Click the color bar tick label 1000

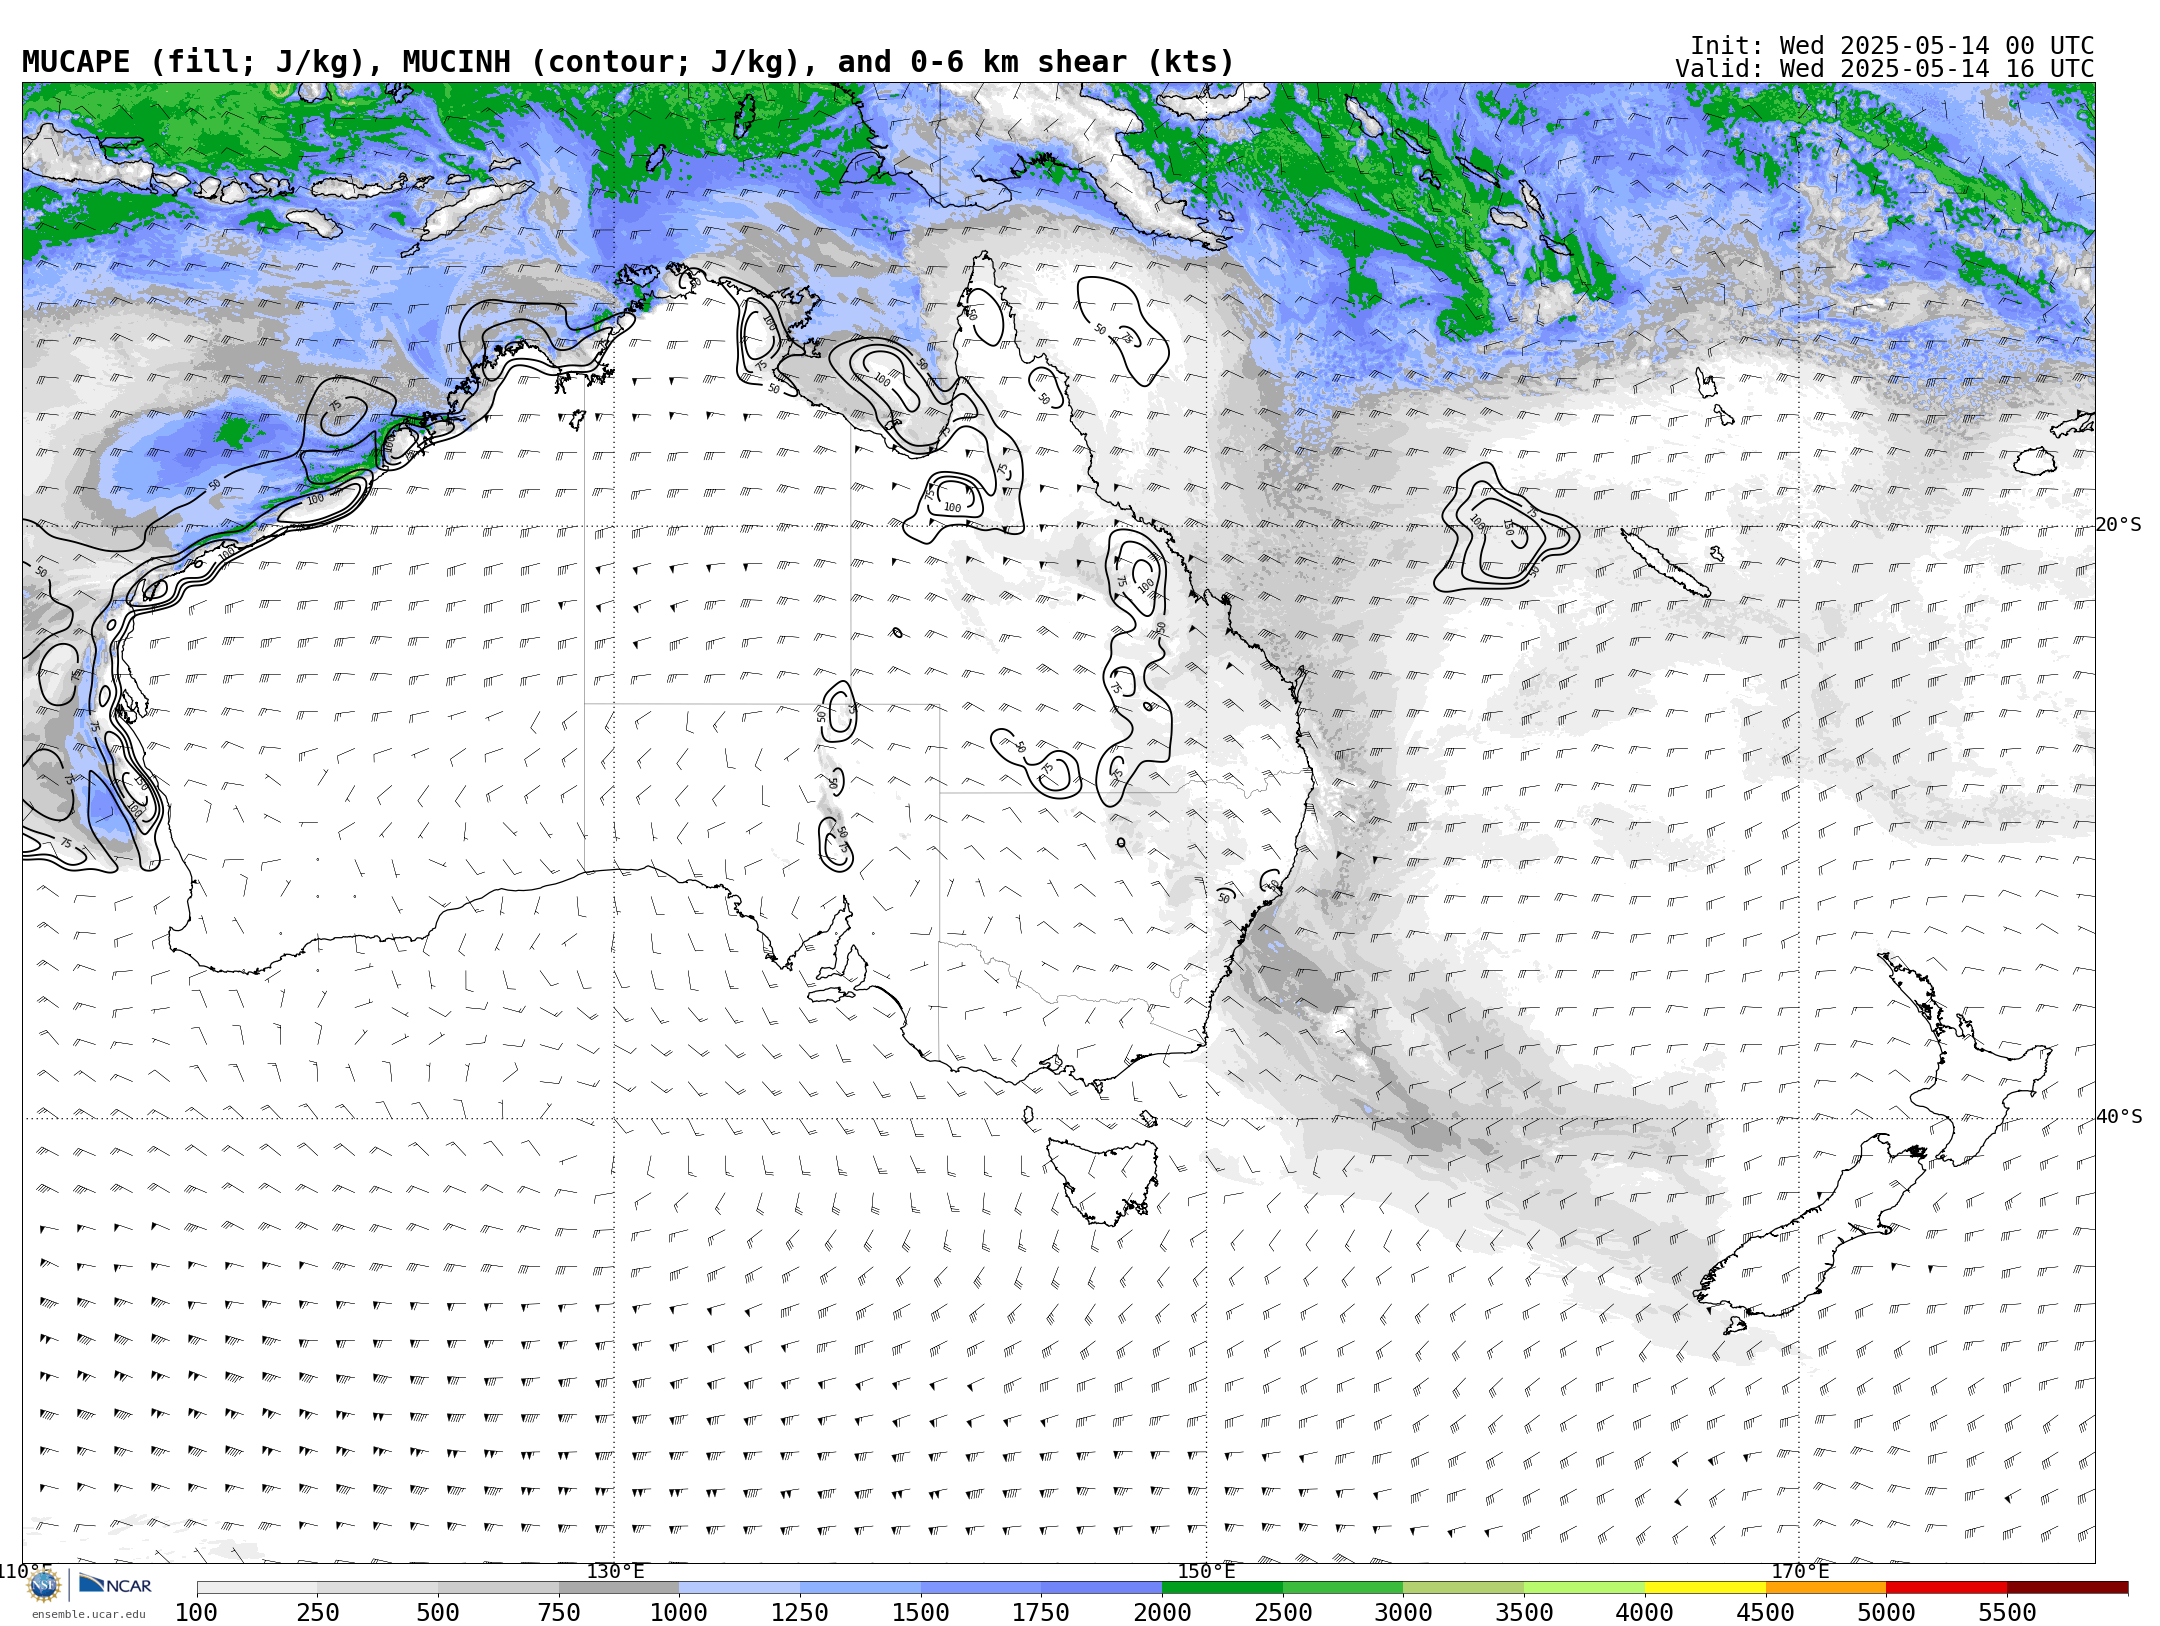point(679,1612)
